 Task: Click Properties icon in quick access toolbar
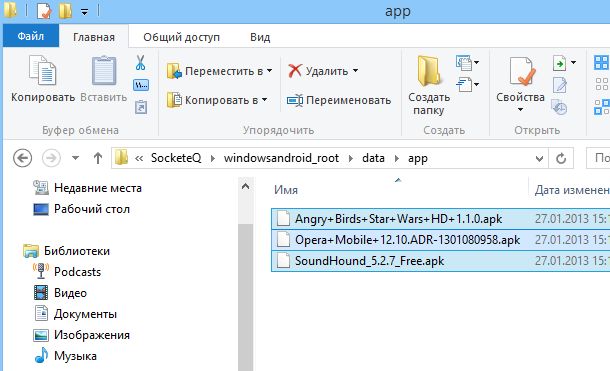pyautogui.click(x=44, y=10)
